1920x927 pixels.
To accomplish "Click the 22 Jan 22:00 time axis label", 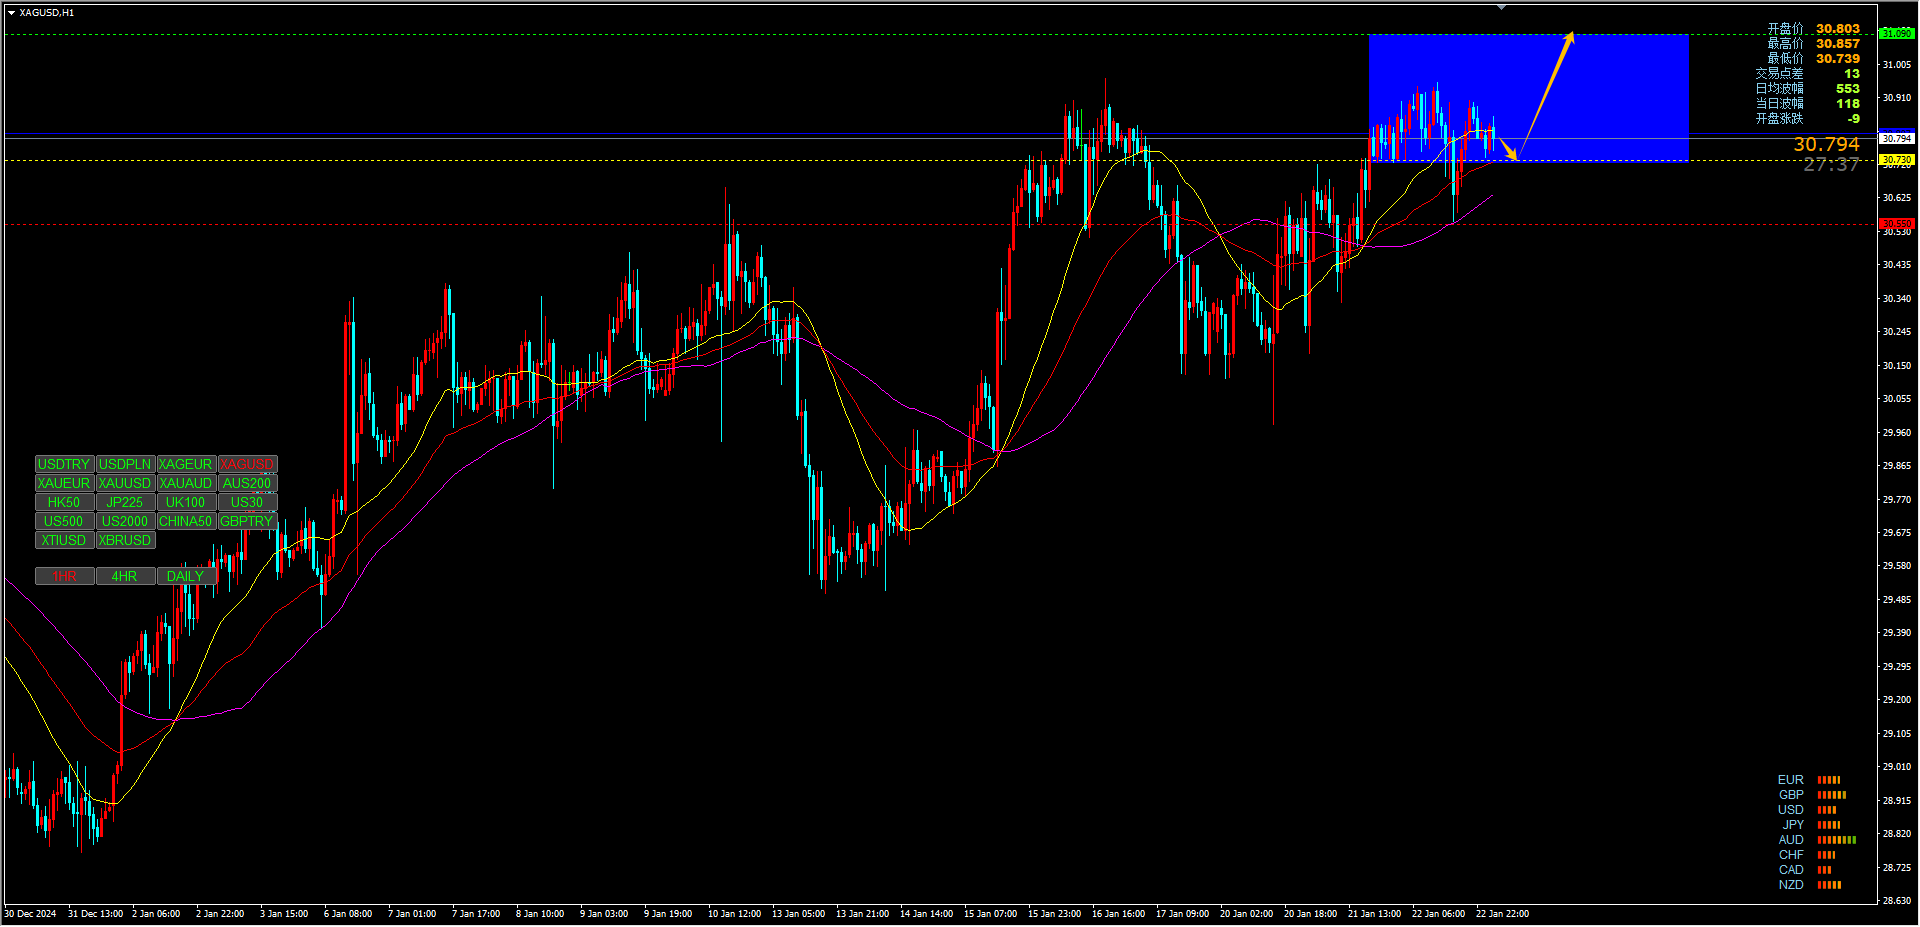I will click(1502, 914).
